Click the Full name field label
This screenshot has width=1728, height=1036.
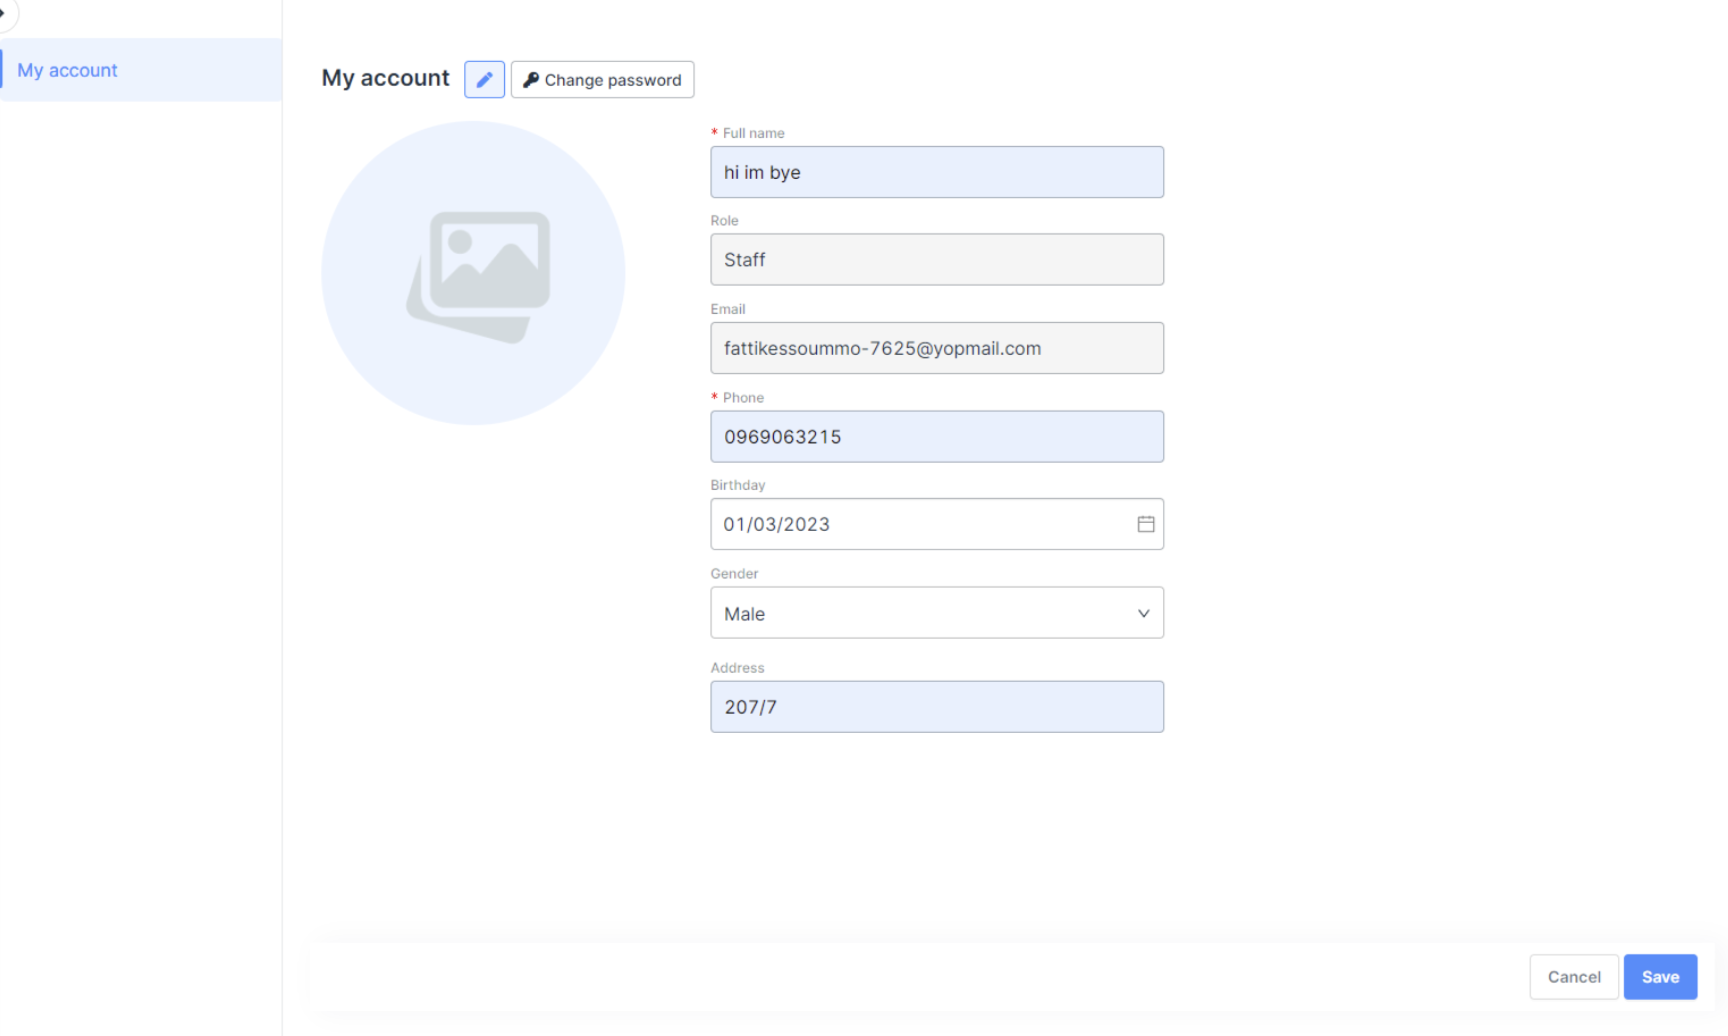pyautogui.click(x=753, y=133)
